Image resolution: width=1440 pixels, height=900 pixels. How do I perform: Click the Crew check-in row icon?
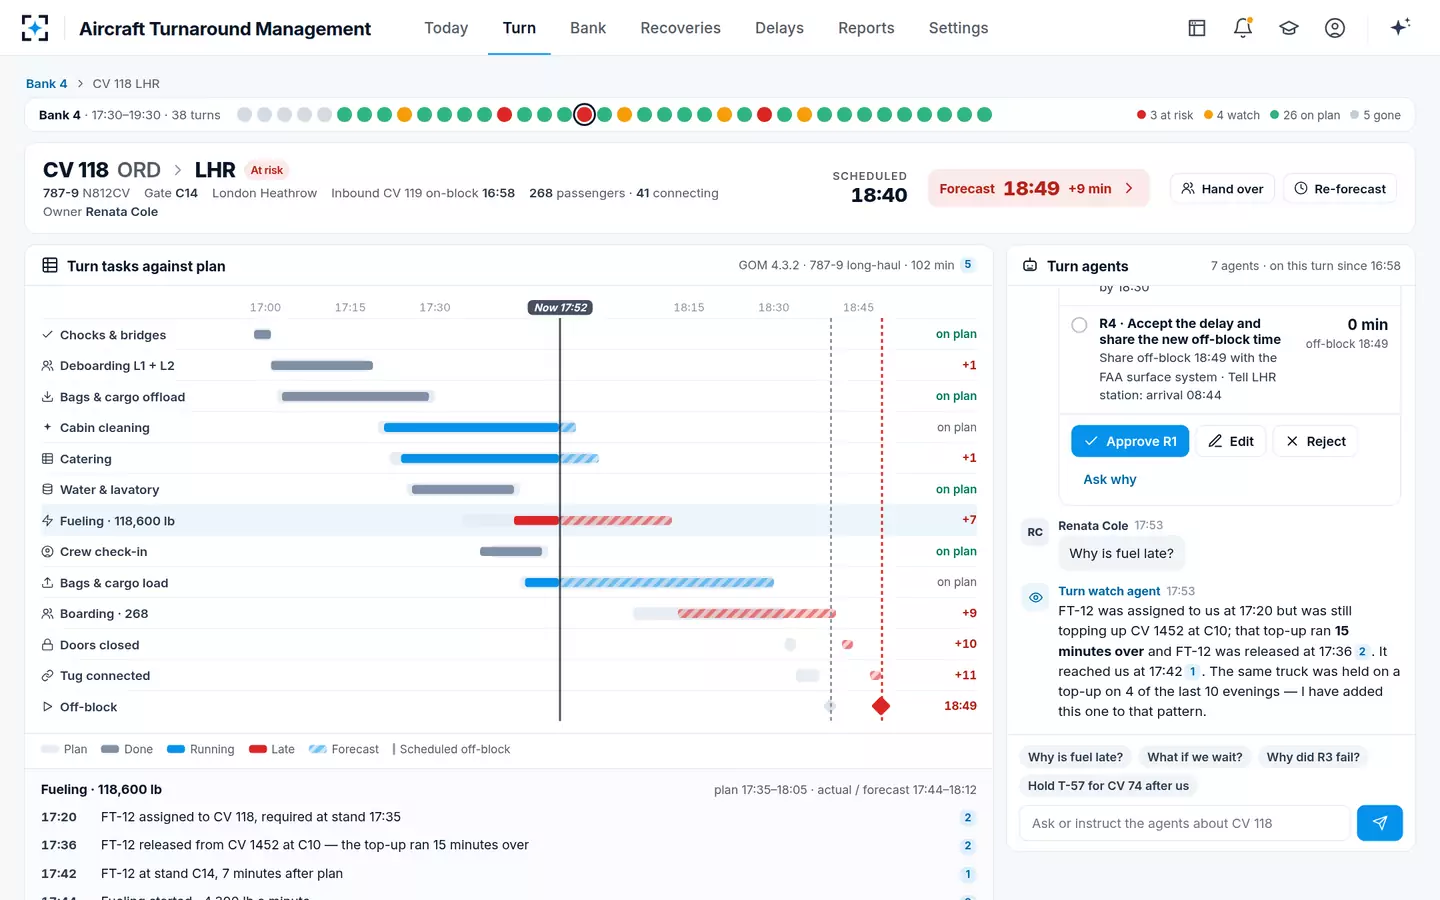tap(47, 552)
